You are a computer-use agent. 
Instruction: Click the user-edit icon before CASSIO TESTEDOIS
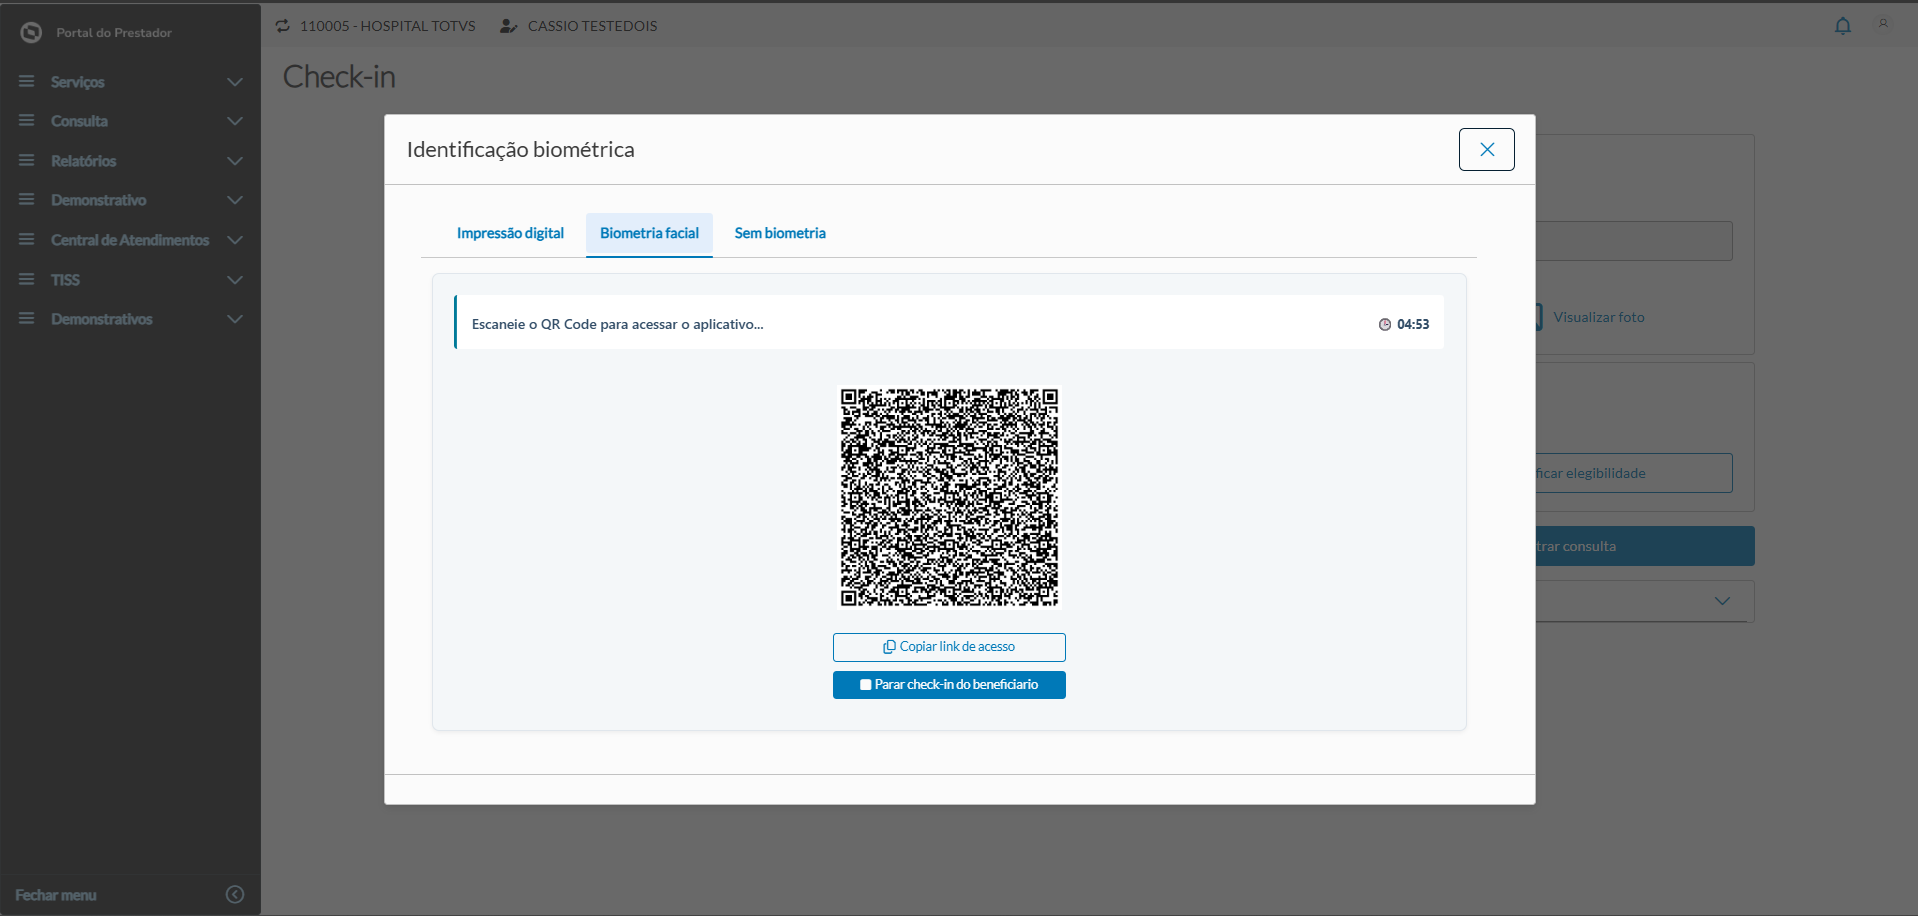[x=508, y=26]
